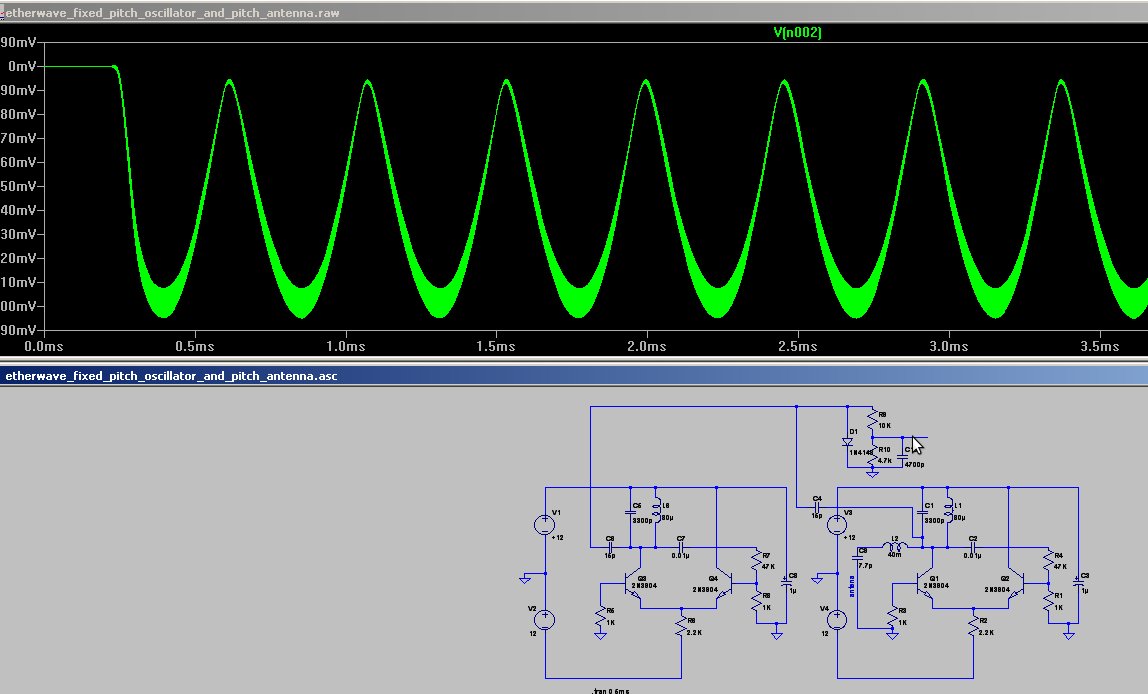Viewport: 1148px width, 694px height.
Task: Click the V1 voltage source symbol
Action: pyautogui.click(x=545, y=524)
